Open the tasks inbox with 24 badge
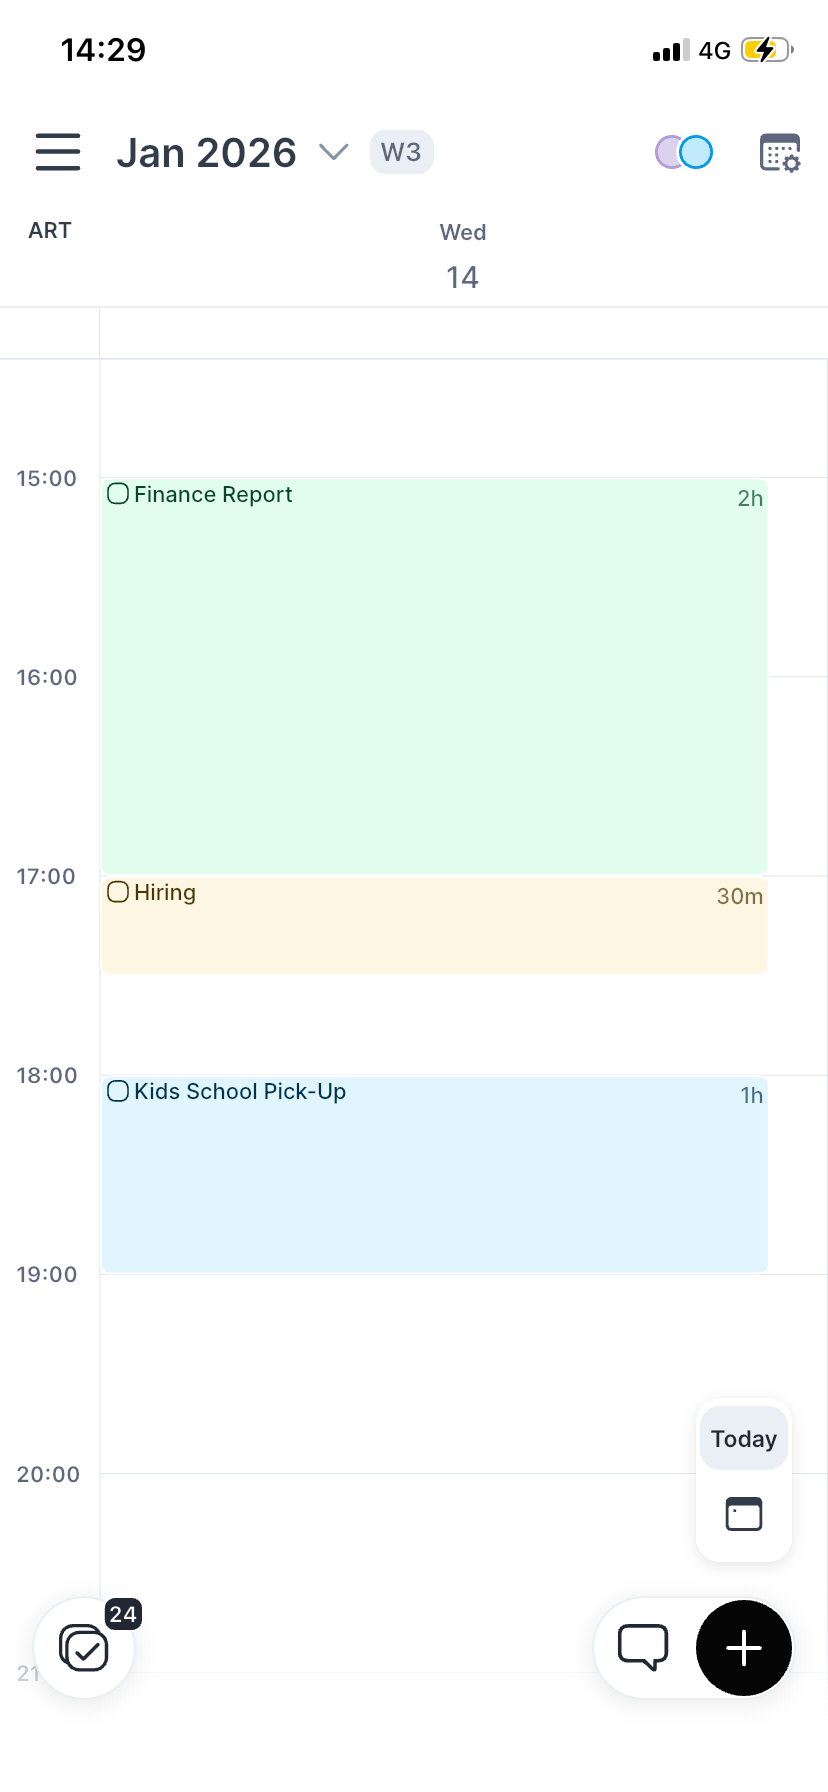 point(84,1648)
